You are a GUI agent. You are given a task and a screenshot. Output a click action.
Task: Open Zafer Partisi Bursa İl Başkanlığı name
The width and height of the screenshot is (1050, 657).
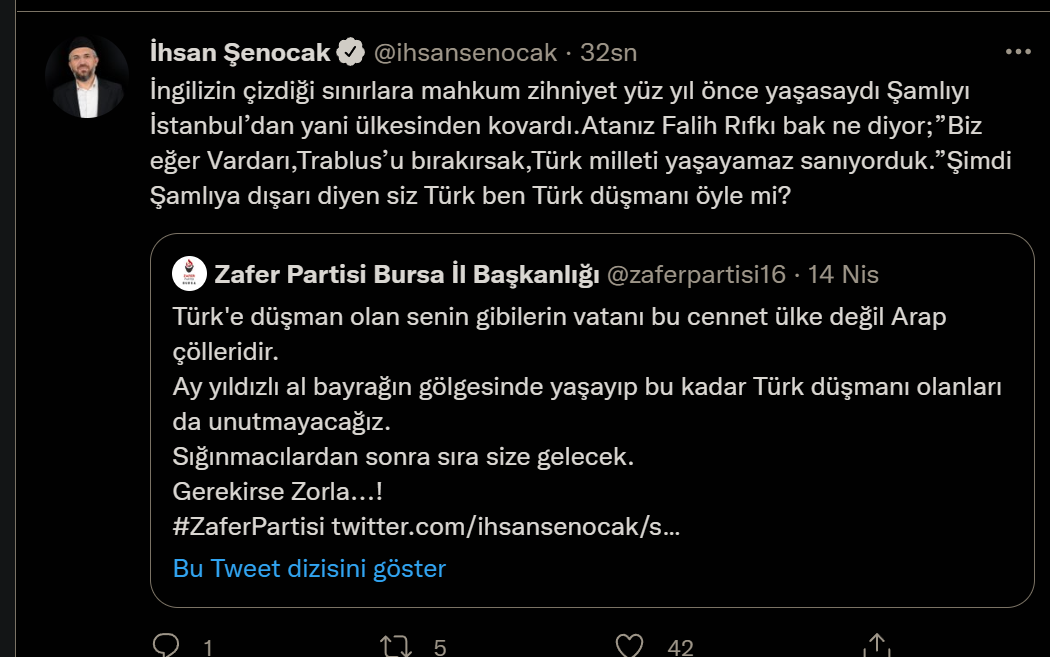point(406,274)
